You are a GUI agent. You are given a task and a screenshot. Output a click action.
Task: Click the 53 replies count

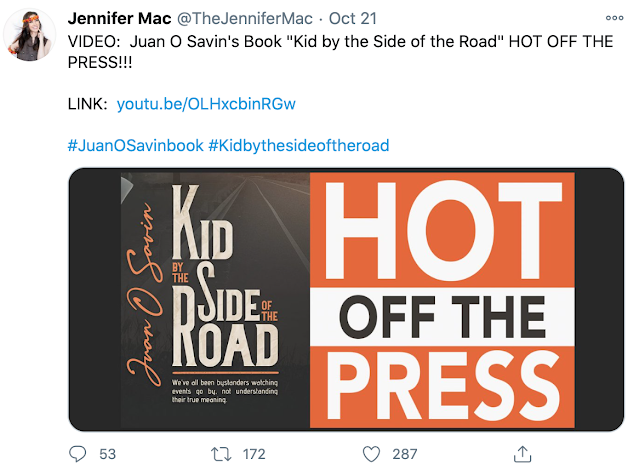pos(108,453)
